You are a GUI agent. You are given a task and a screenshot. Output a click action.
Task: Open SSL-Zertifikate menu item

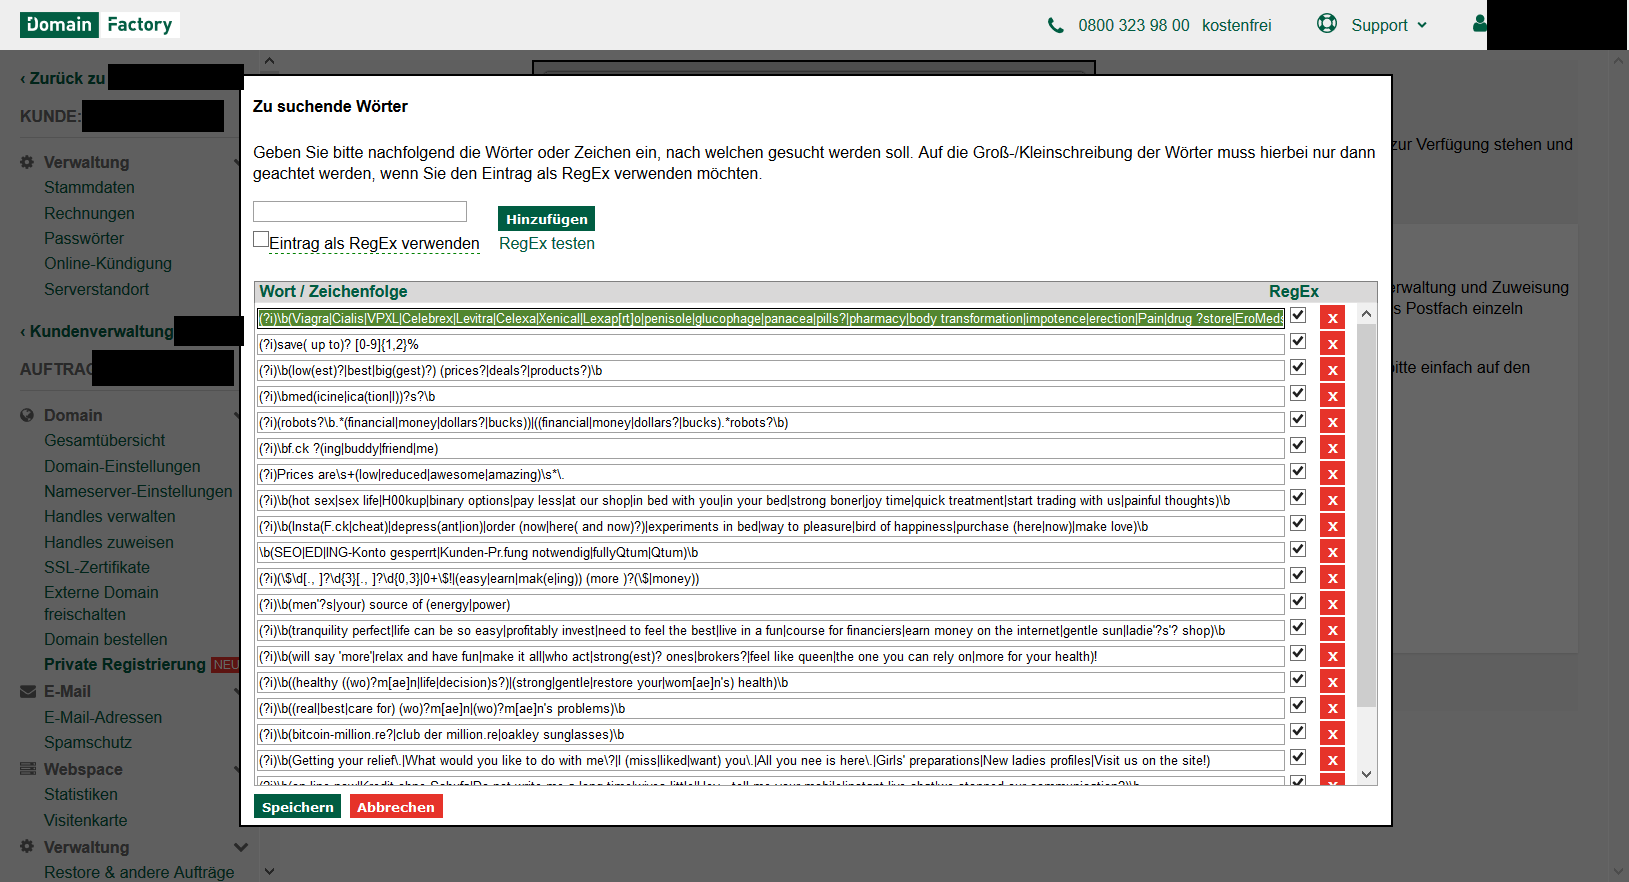coord(97,567)
